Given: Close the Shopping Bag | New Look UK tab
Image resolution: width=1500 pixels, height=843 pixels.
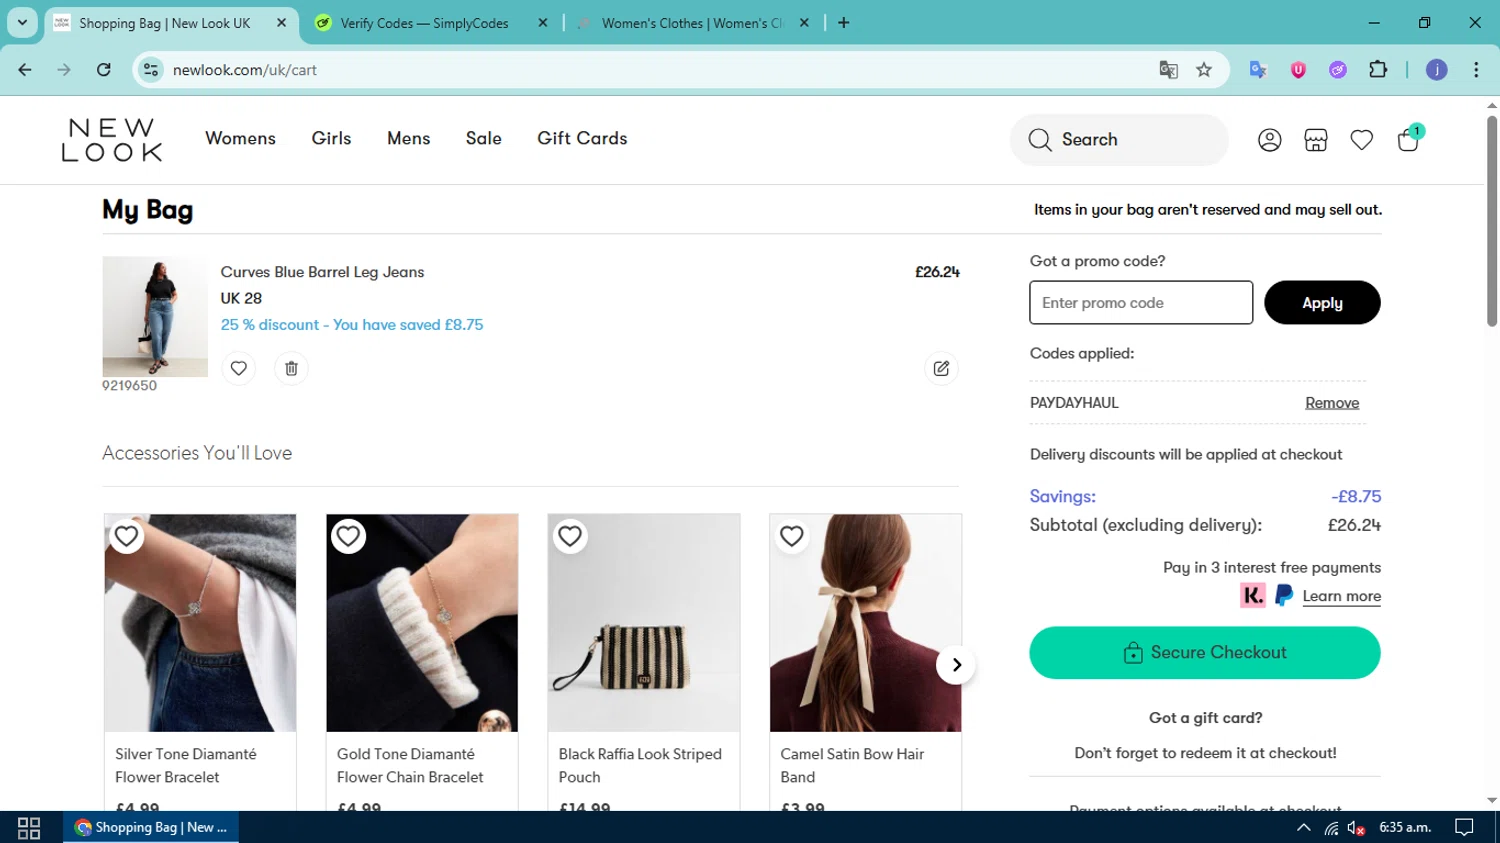Looking at the screenshot, I should tap(282, 22).
